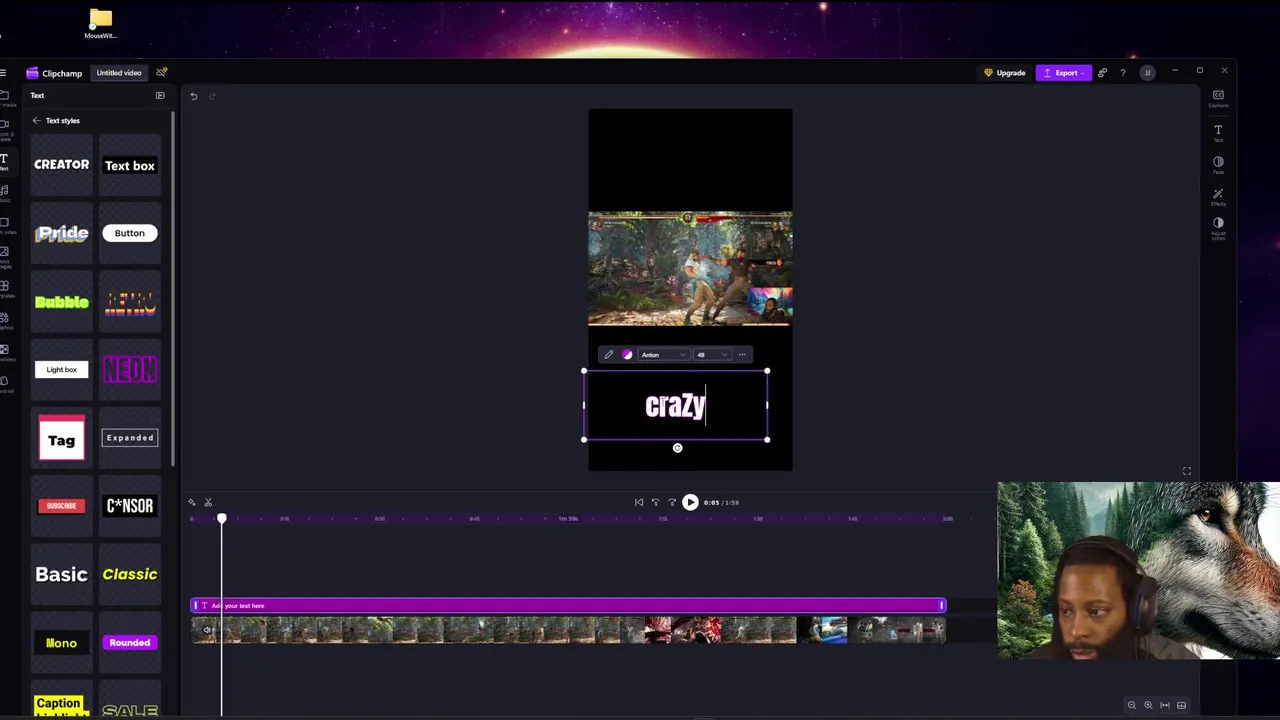1280x720 pixels.
Task: Open the Text properties tab on right
Action: pyautogui.click(x=1218, y=133)
